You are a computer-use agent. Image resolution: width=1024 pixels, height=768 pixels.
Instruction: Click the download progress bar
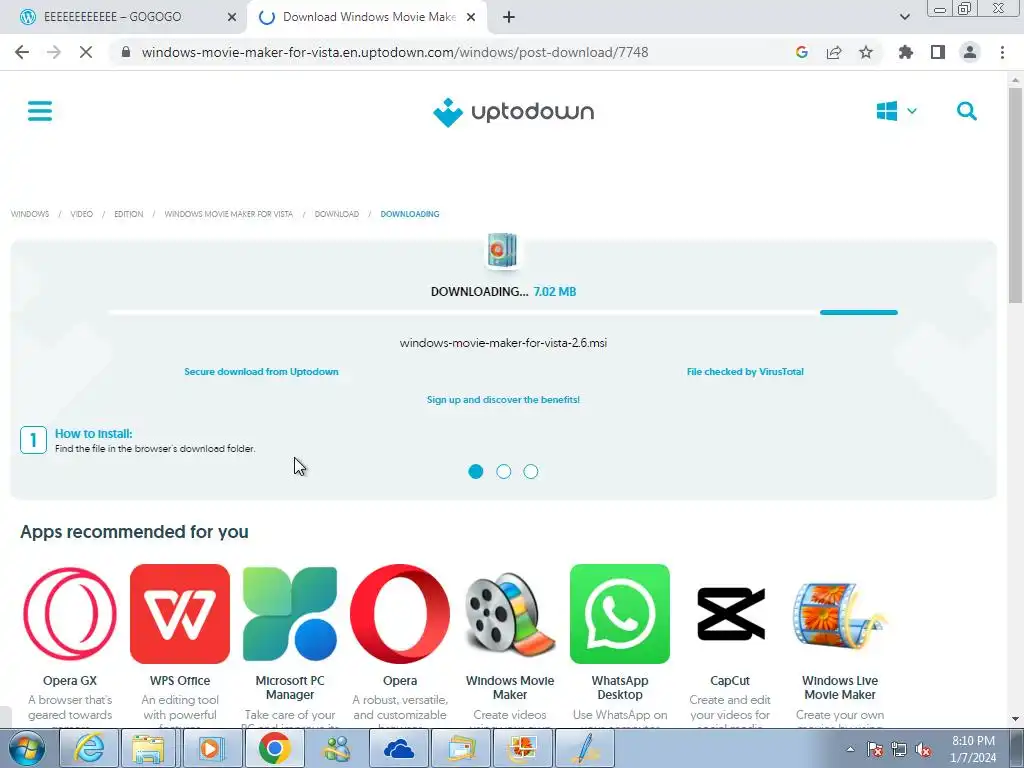[x=503, y=313]
